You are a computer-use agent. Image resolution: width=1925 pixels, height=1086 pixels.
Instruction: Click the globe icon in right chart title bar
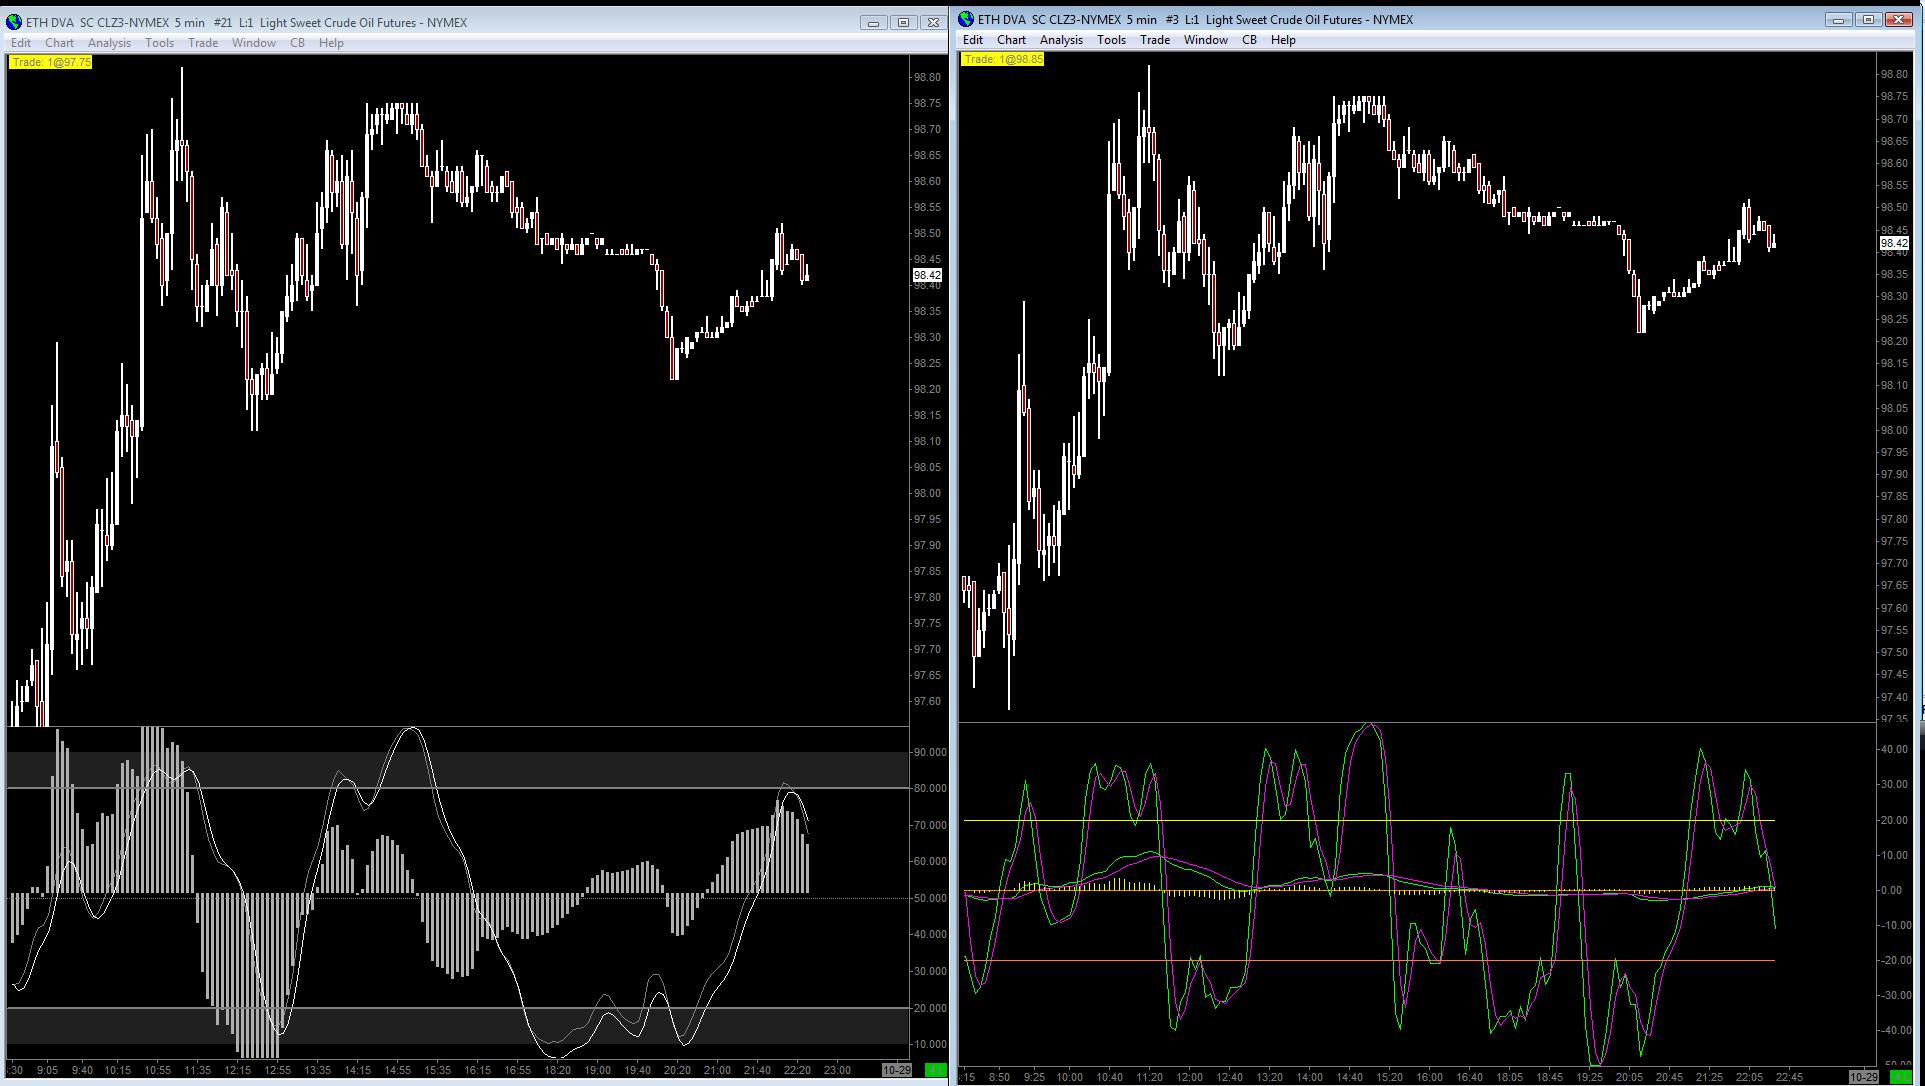(966, 19)
